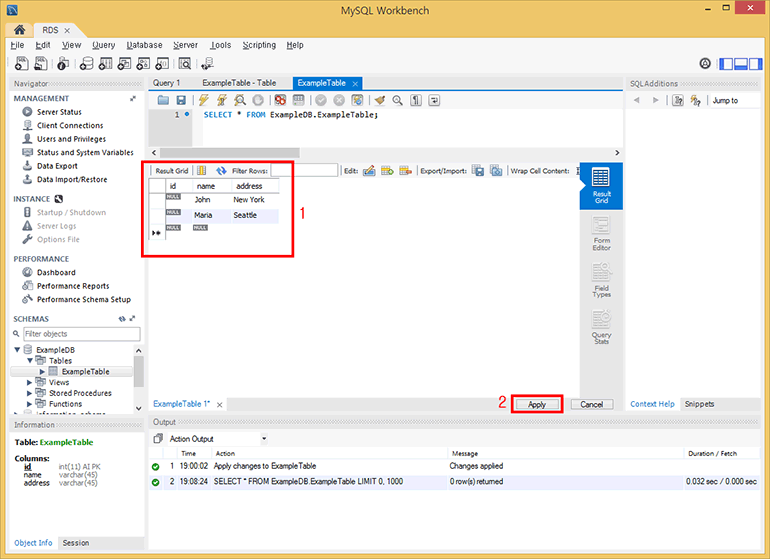Open the Action Output dropdown
Viewport: 770px width, 559px height.
pos(264,439)
